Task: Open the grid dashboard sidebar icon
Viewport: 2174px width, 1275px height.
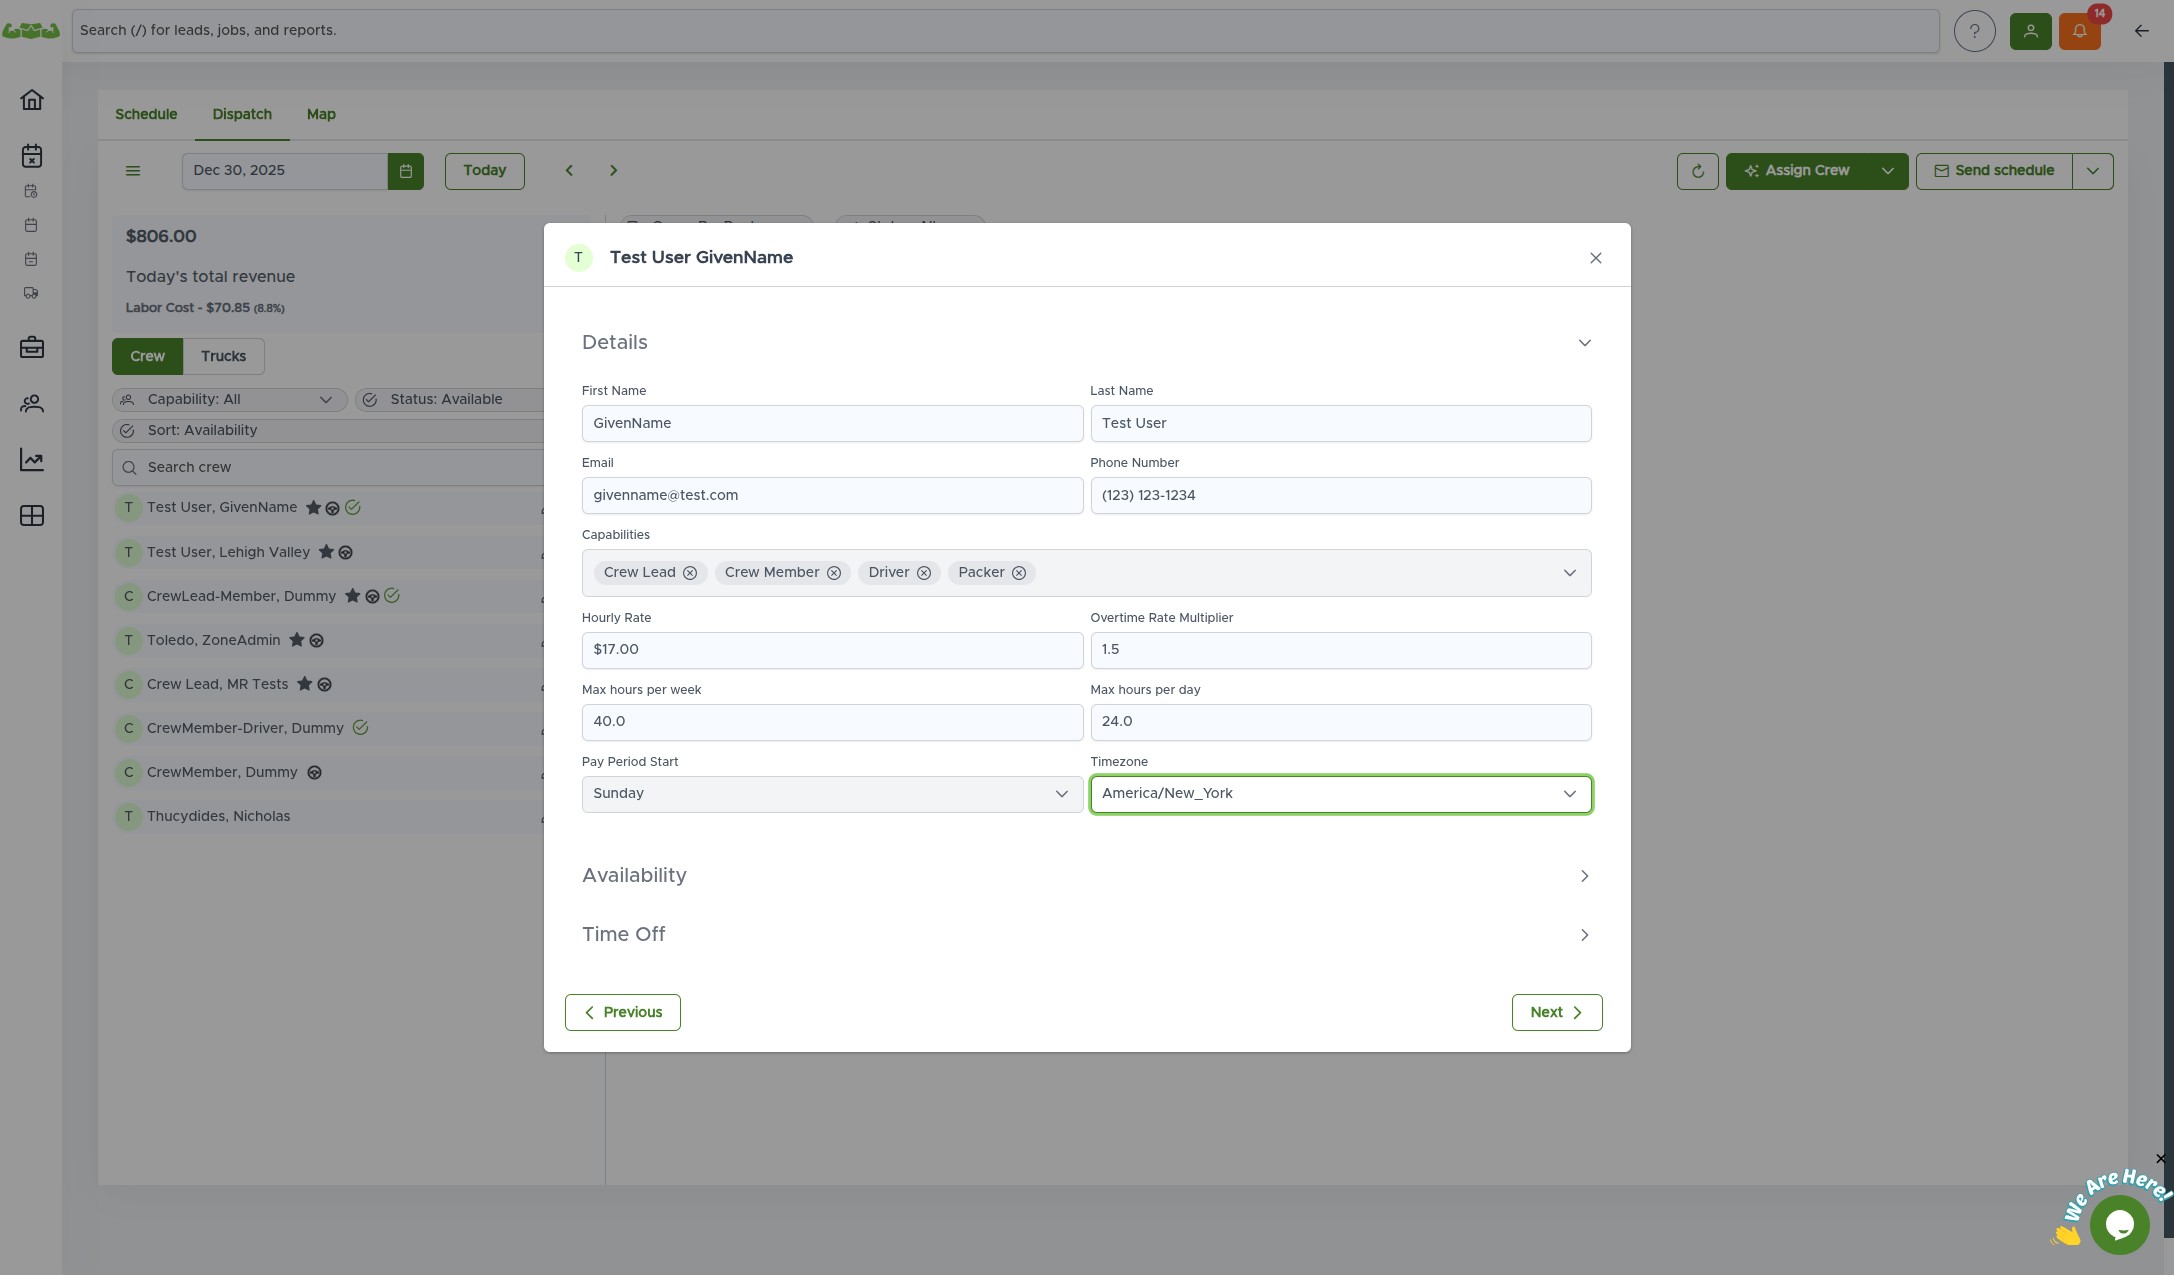Action: click(32, 516)
